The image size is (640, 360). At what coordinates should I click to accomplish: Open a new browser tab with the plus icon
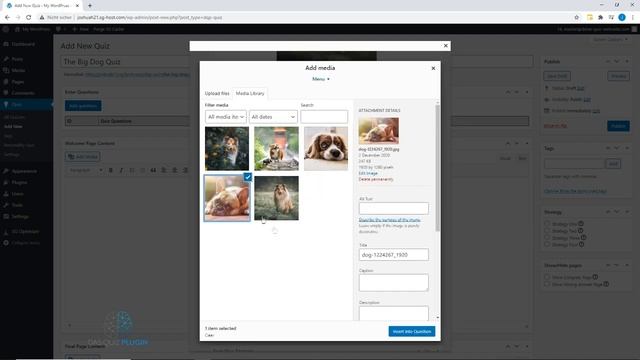(x=90, y=6)
